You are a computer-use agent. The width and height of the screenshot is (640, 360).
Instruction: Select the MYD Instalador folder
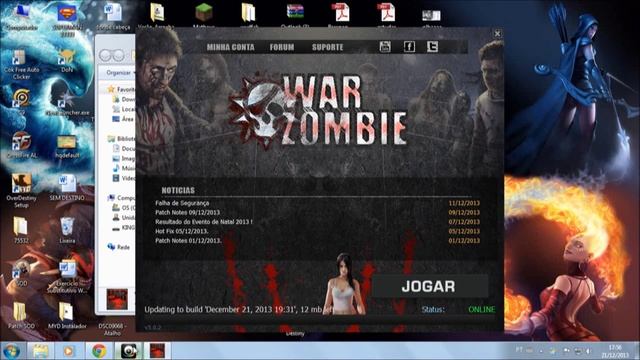67,316
